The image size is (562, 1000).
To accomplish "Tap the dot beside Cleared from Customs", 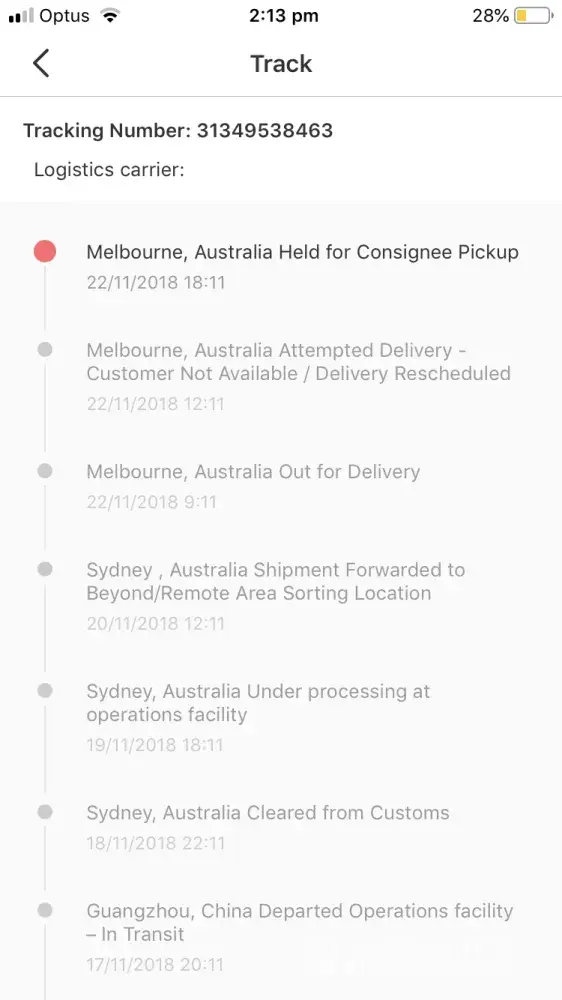I will 45,812.
